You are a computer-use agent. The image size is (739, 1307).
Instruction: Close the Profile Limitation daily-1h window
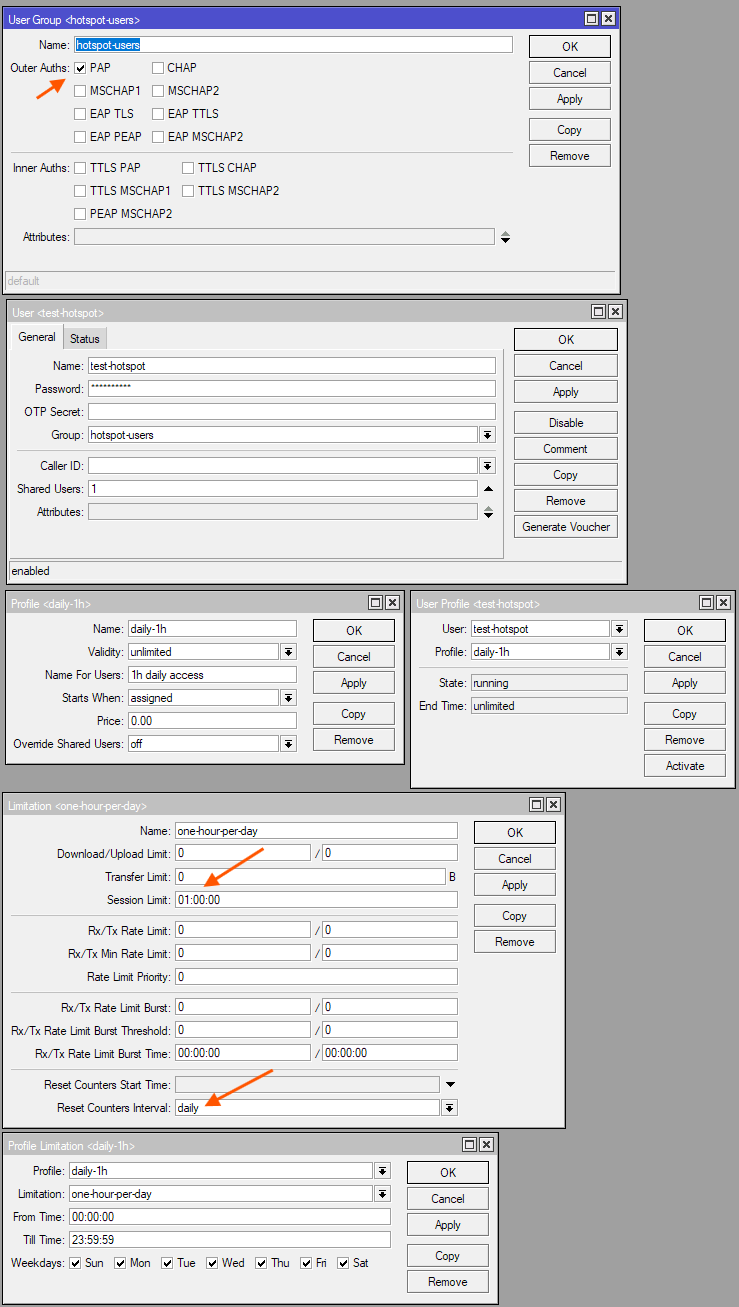tap(486, 1145)
